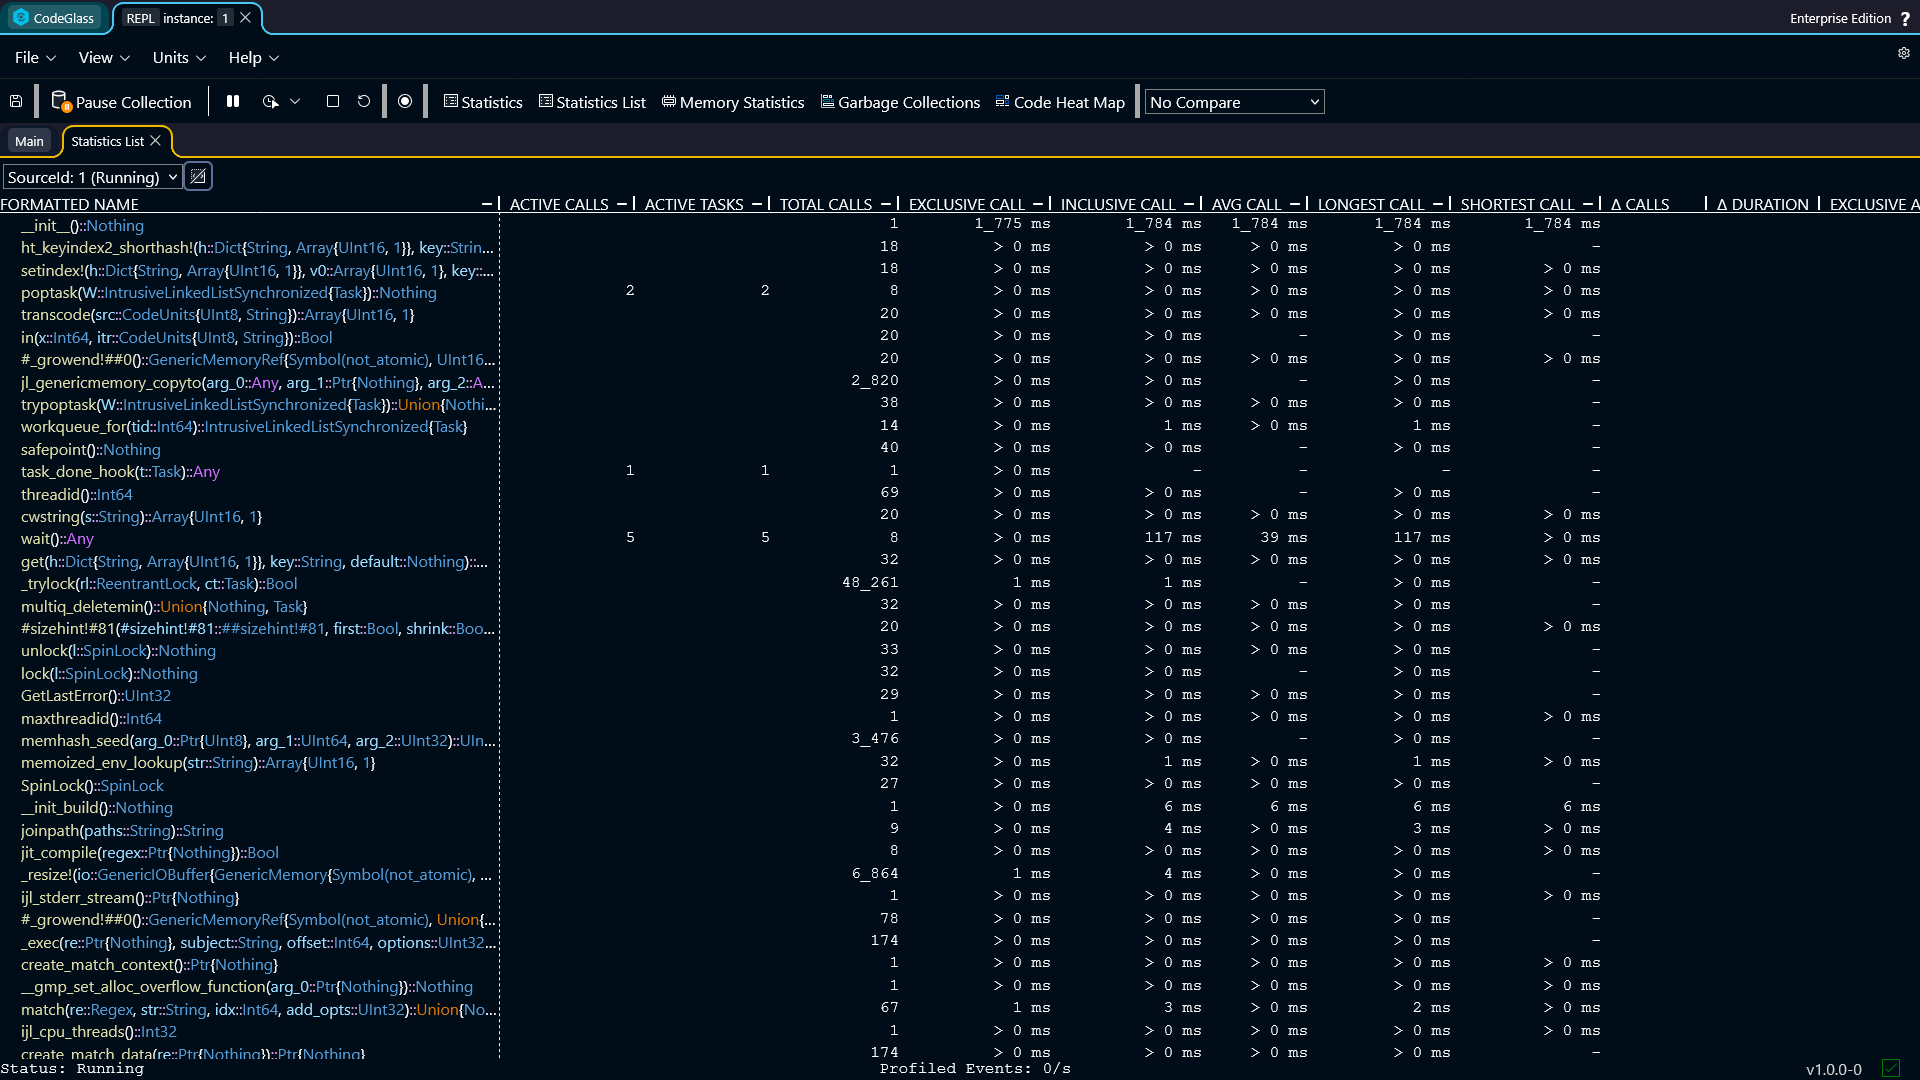Open Statistics List from the toolbar
This screenshot has width=1920, height=1080.
pos(592,102)
